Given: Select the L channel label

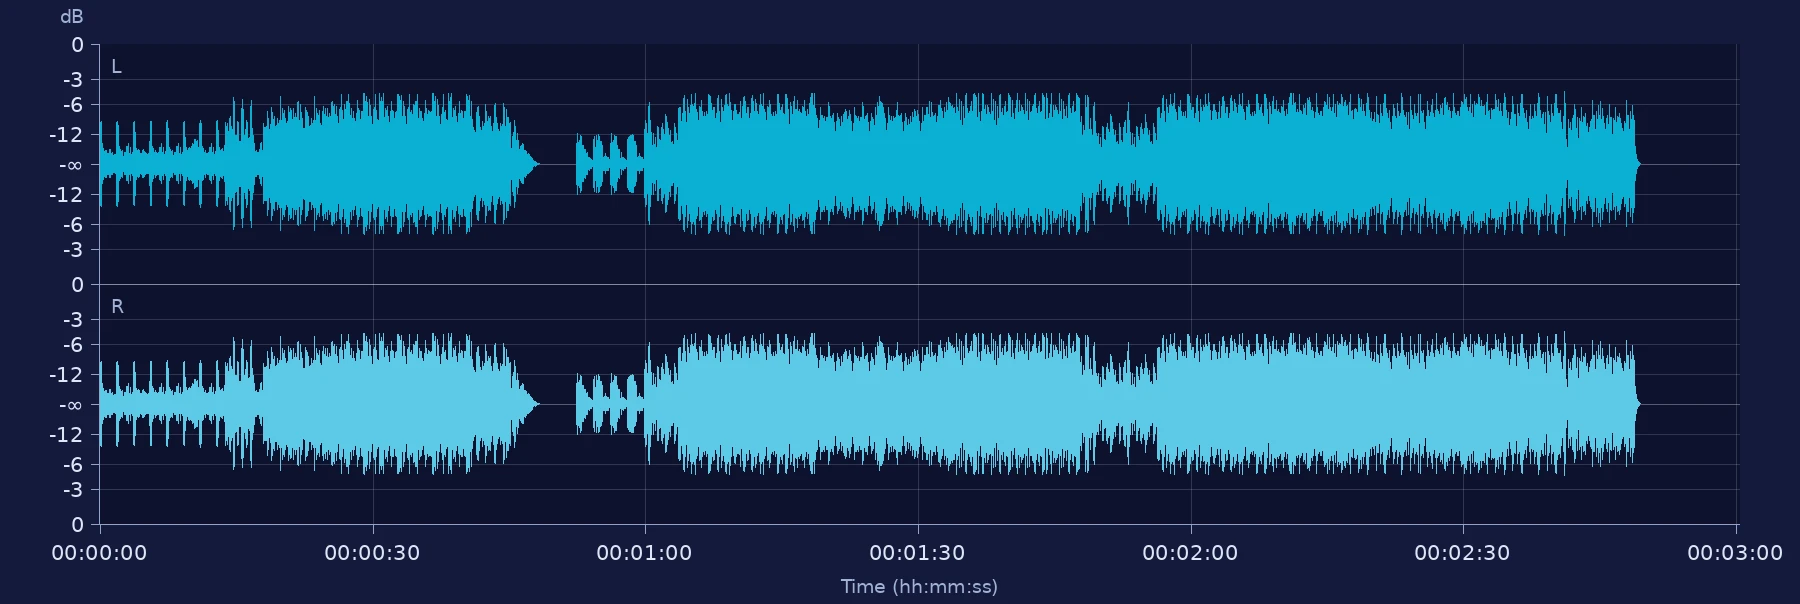Looking at the screenshot, I should [x=116, y=67].
